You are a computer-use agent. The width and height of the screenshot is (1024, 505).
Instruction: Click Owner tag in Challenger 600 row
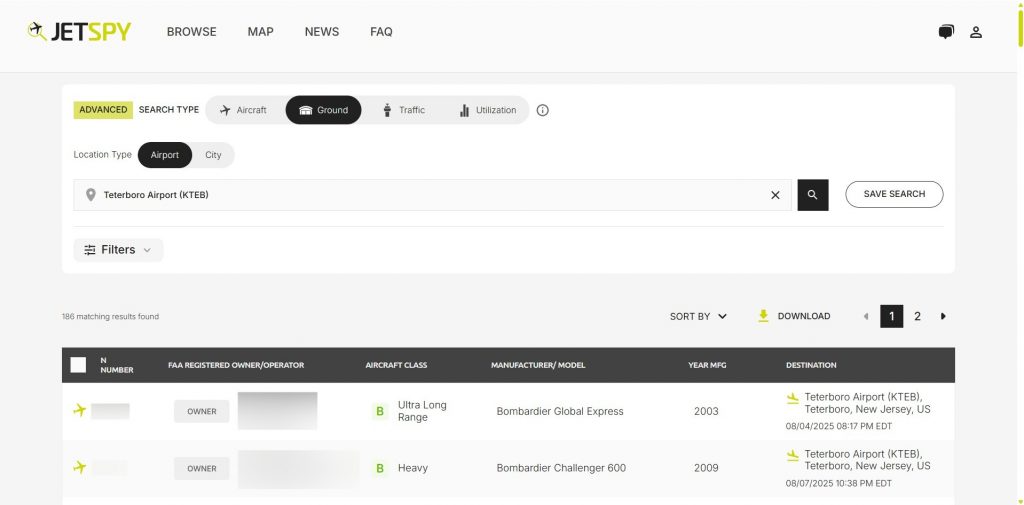coord(202,468)
